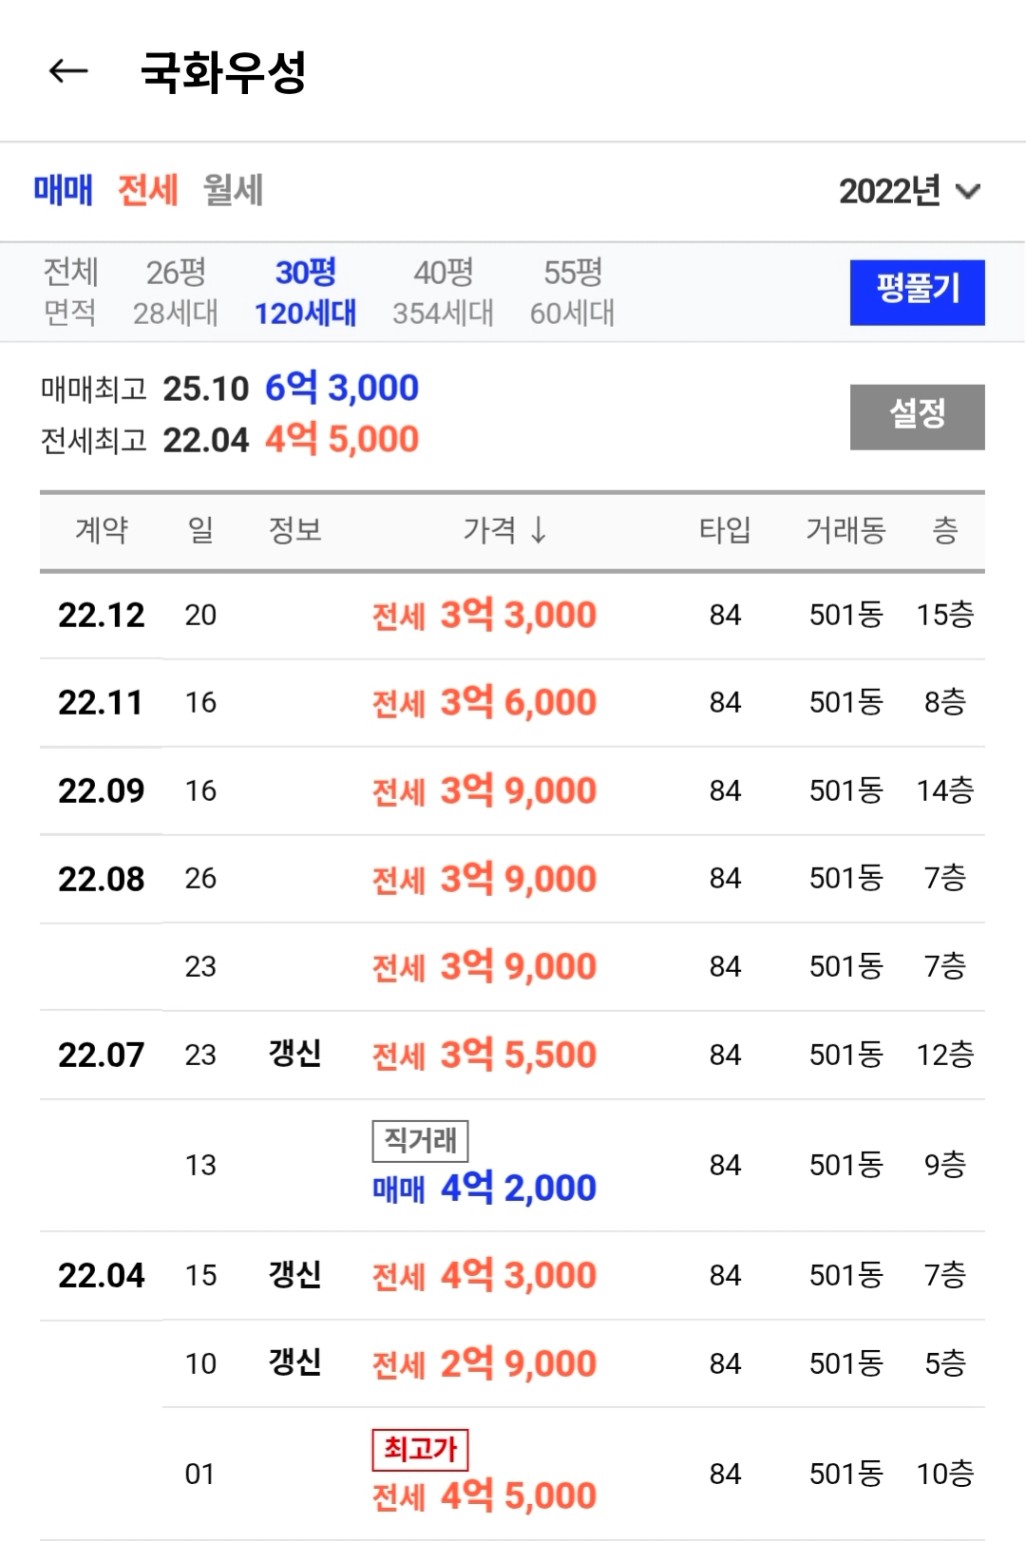The image size is (1026, 1542).
Task: Switch to the 40평 354세대 tab
Action: point(442,292)
